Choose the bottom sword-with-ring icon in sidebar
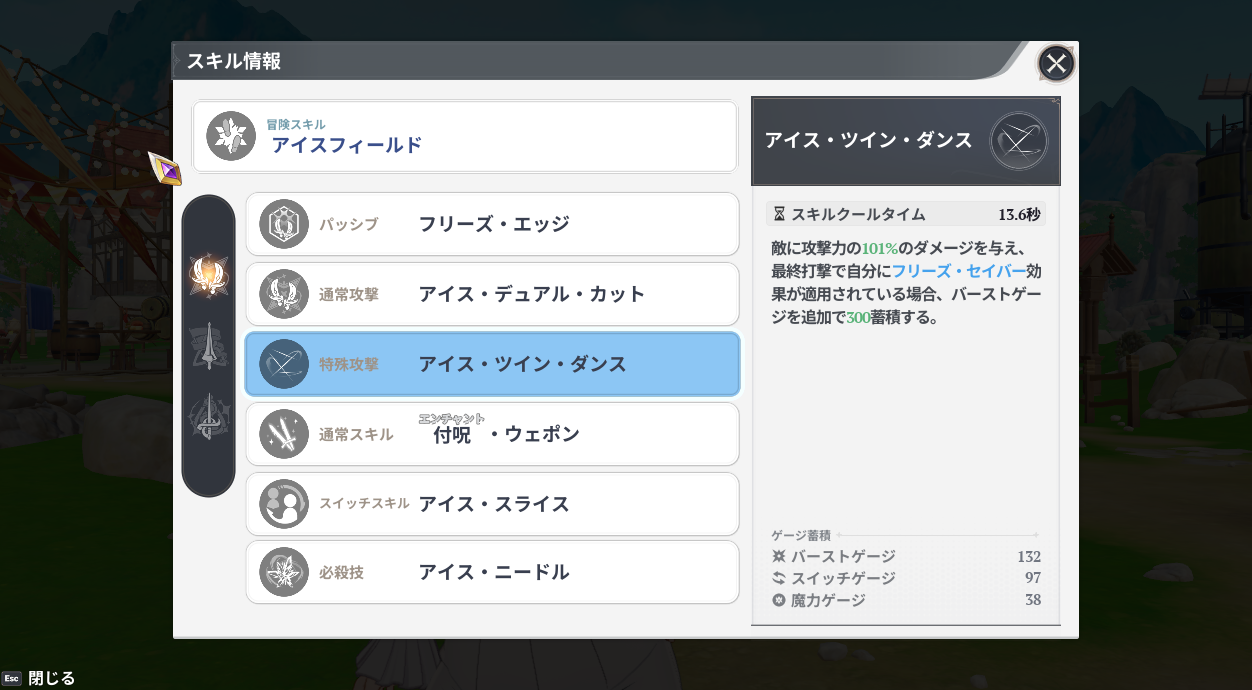 (x=209, y=417)
